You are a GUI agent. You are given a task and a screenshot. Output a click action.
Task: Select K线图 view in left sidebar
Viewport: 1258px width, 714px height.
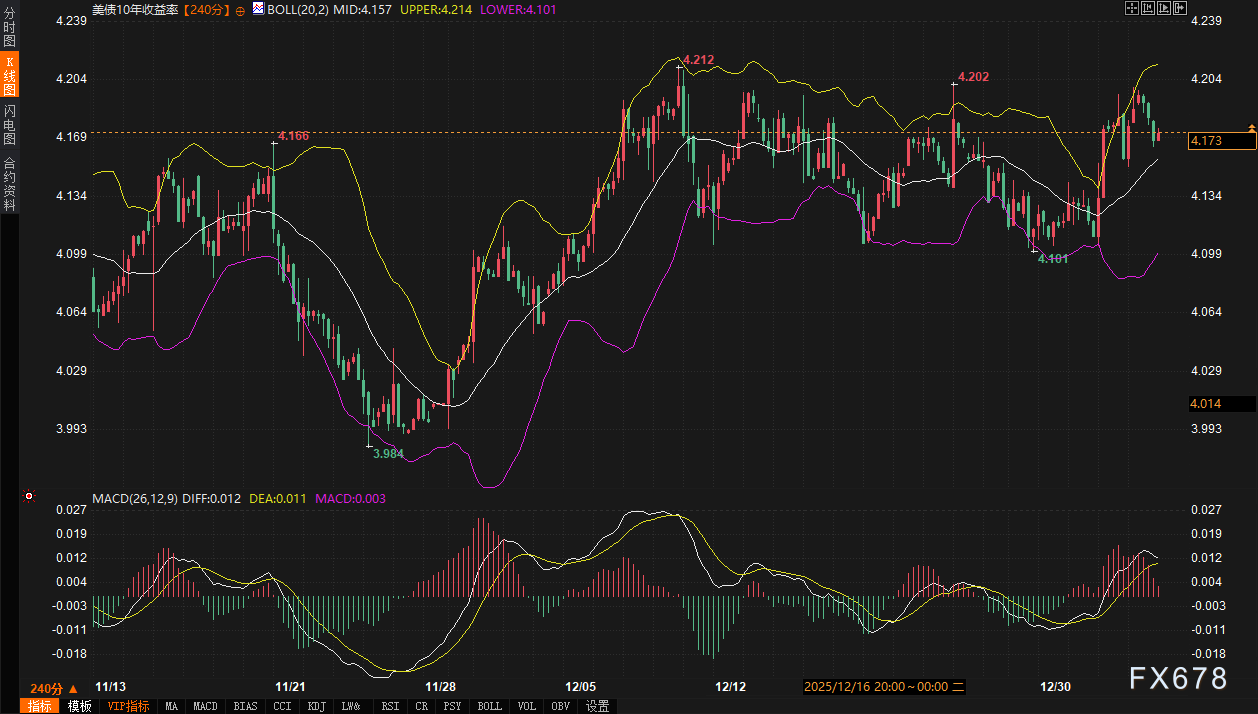coord(9,76)
